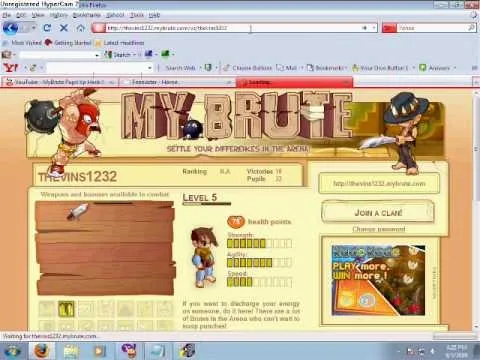The width and height of the screenshot is (480, 360).
Task: Click the health points heart icon
Action: coord(236,221)
